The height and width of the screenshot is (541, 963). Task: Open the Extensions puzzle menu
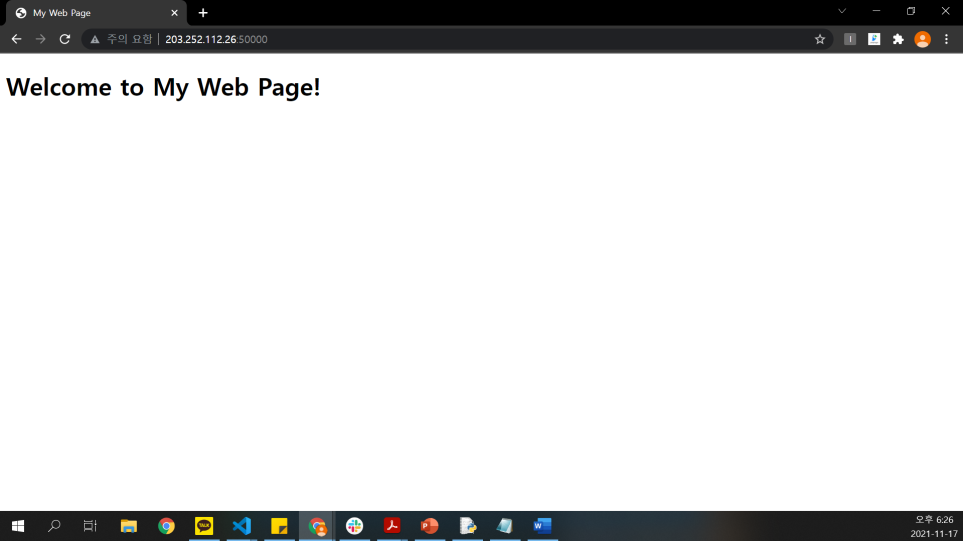coord(899,39)
